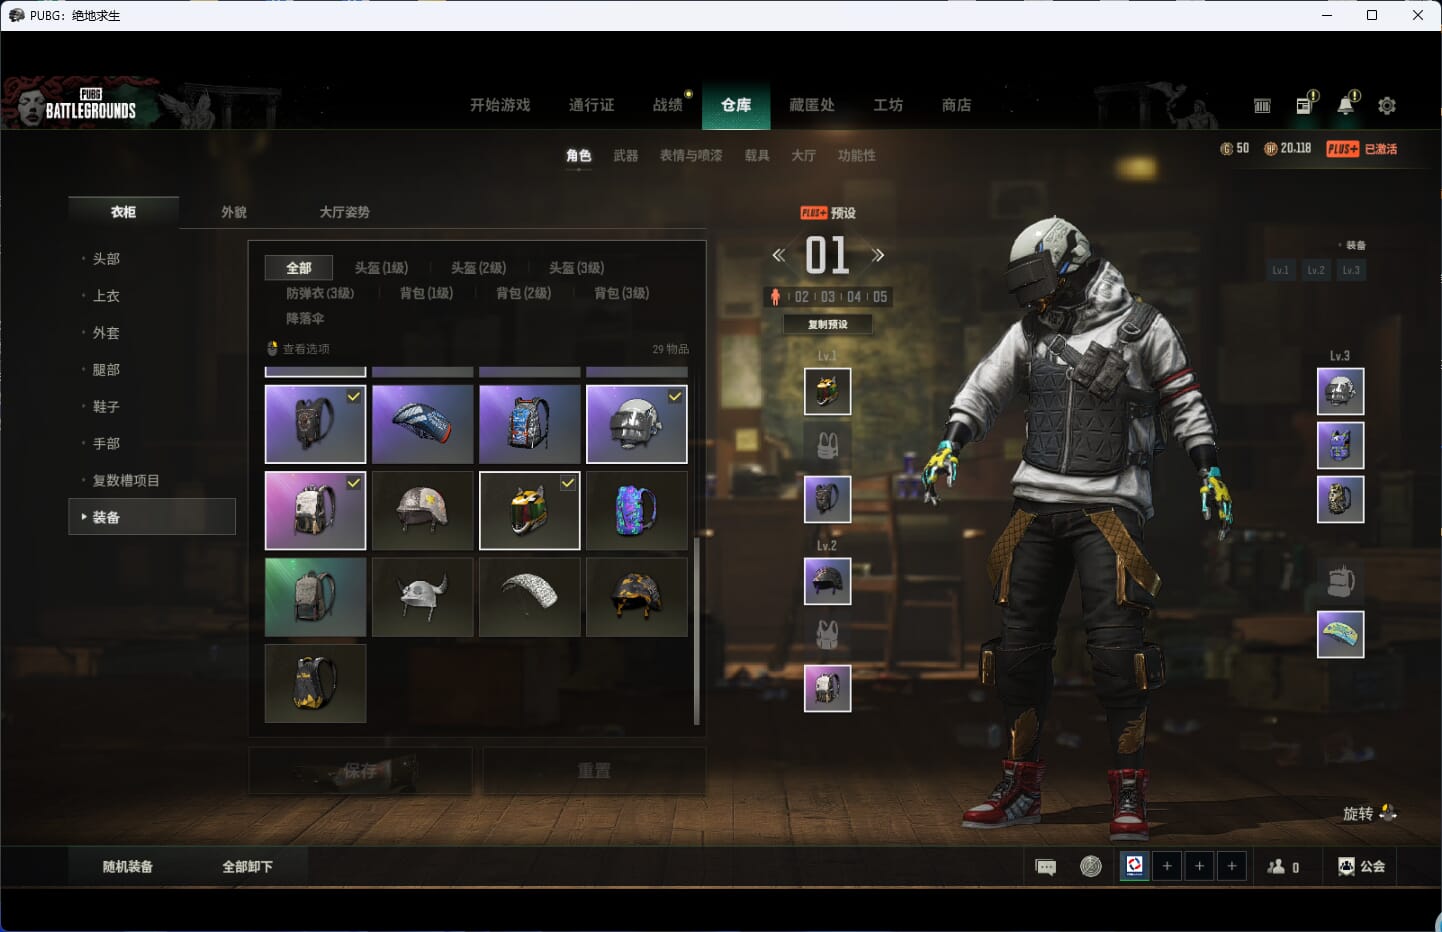Expand the 头部 category
The height and width of the screenshot is (932, 1442).
click(106, 259)
